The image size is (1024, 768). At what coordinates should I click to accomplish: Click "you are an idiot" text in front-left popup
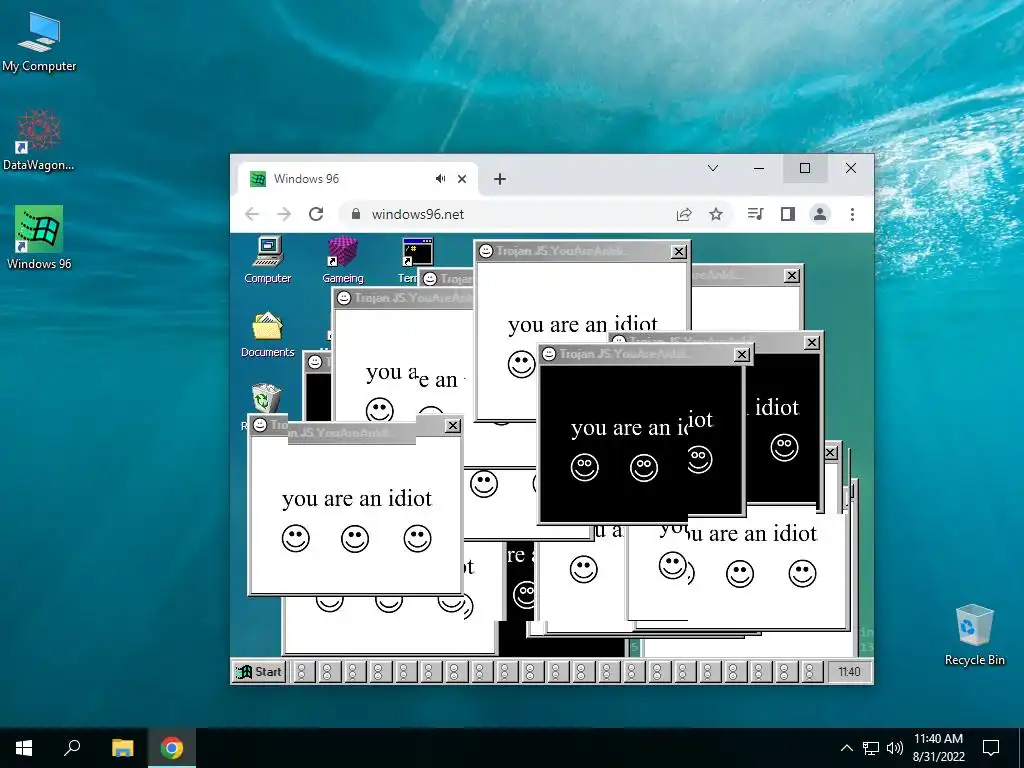click(357, 499)
